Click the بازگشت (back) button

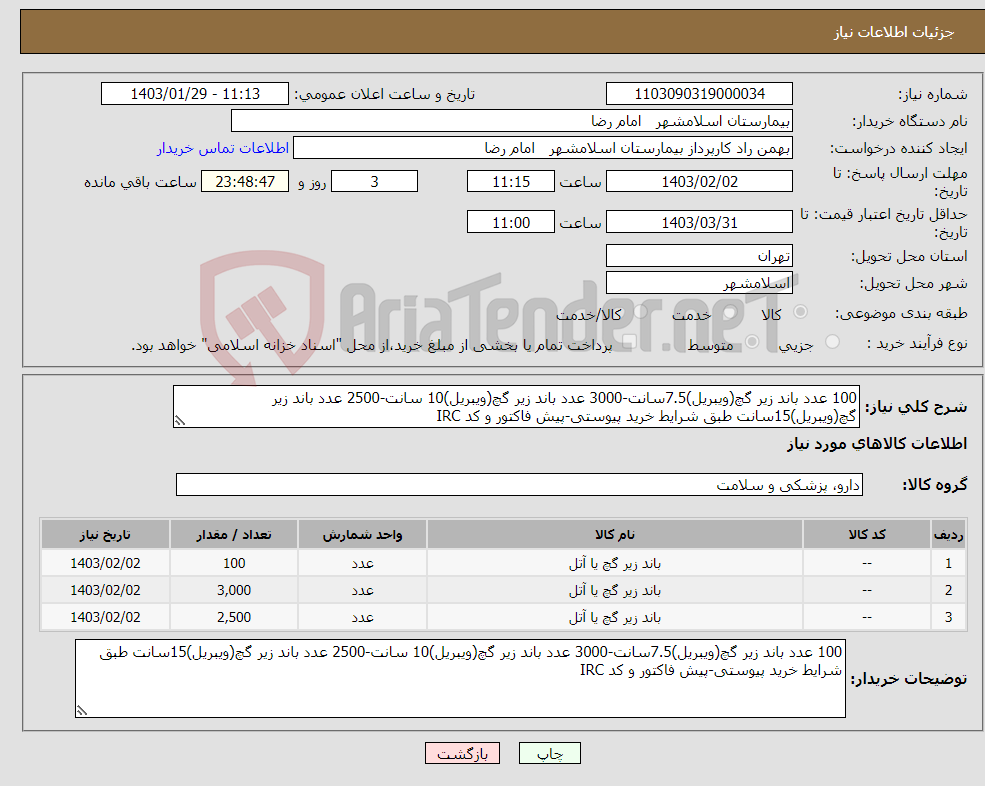(x=462, y=753)
